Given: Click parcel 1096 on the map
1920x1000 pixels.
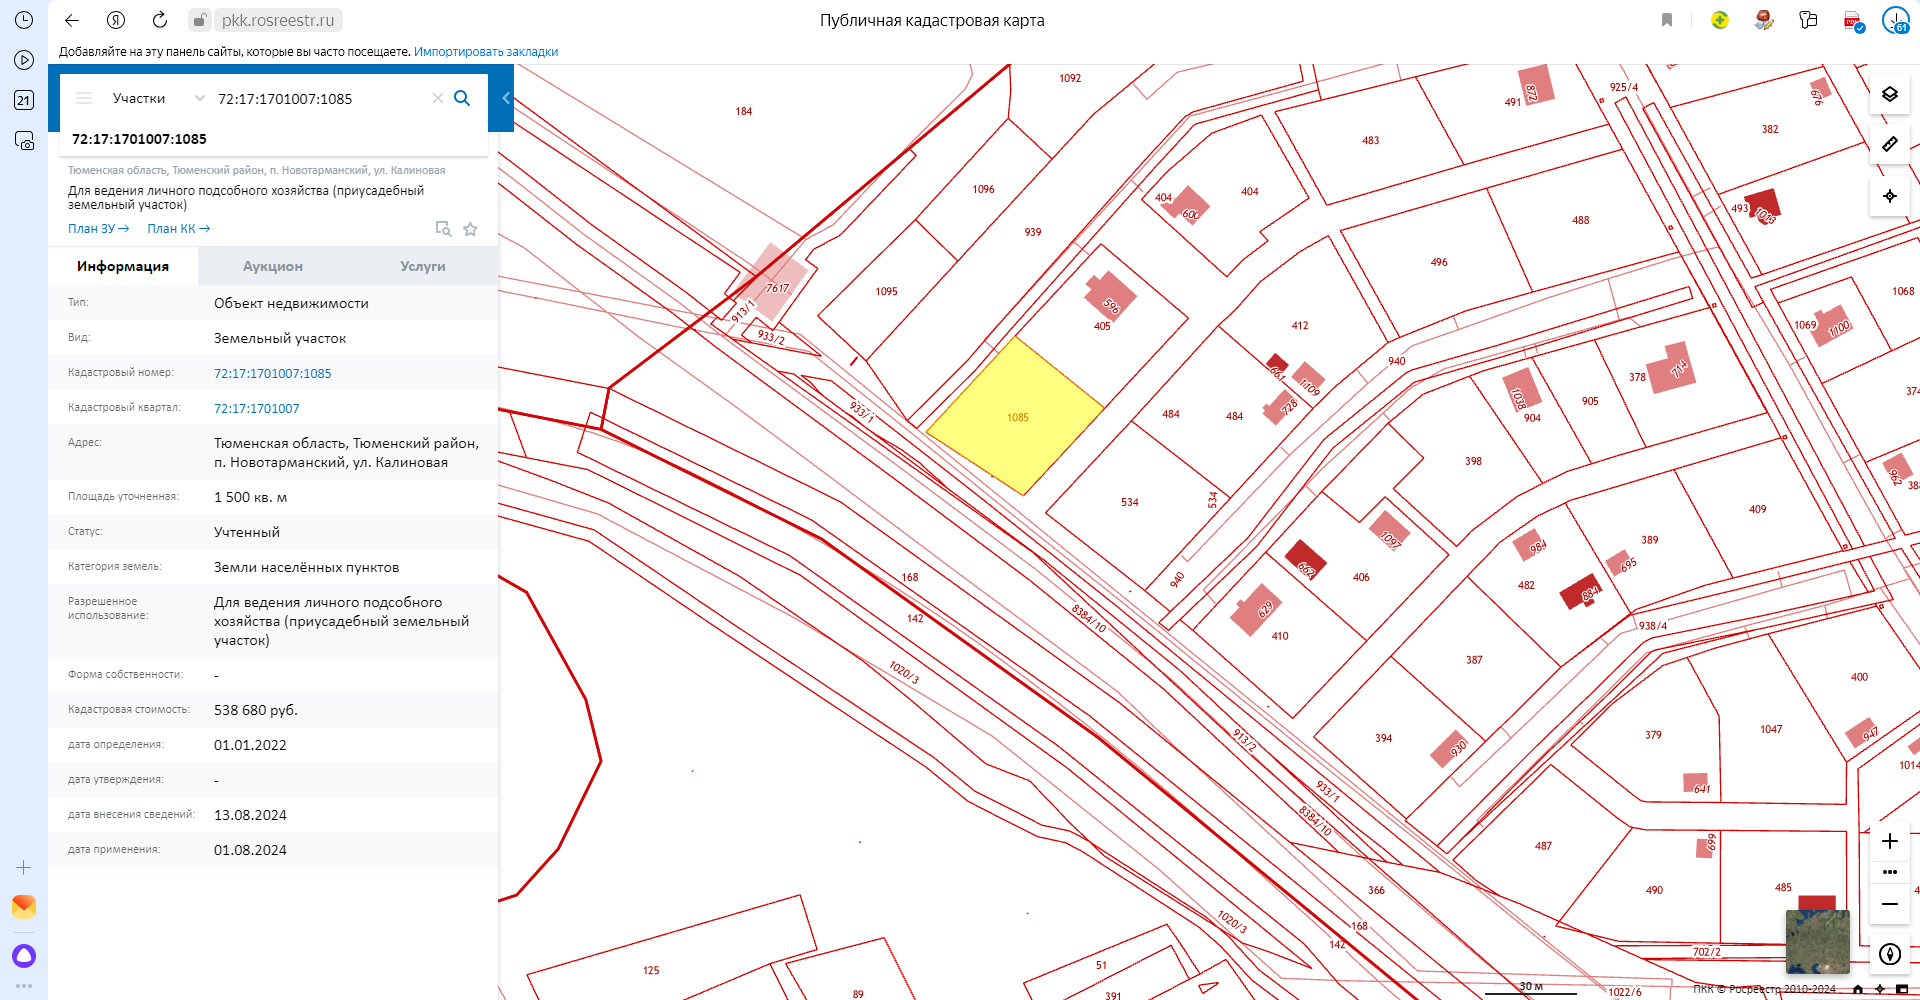Looking at the screenshot, I should pos(983,189).
